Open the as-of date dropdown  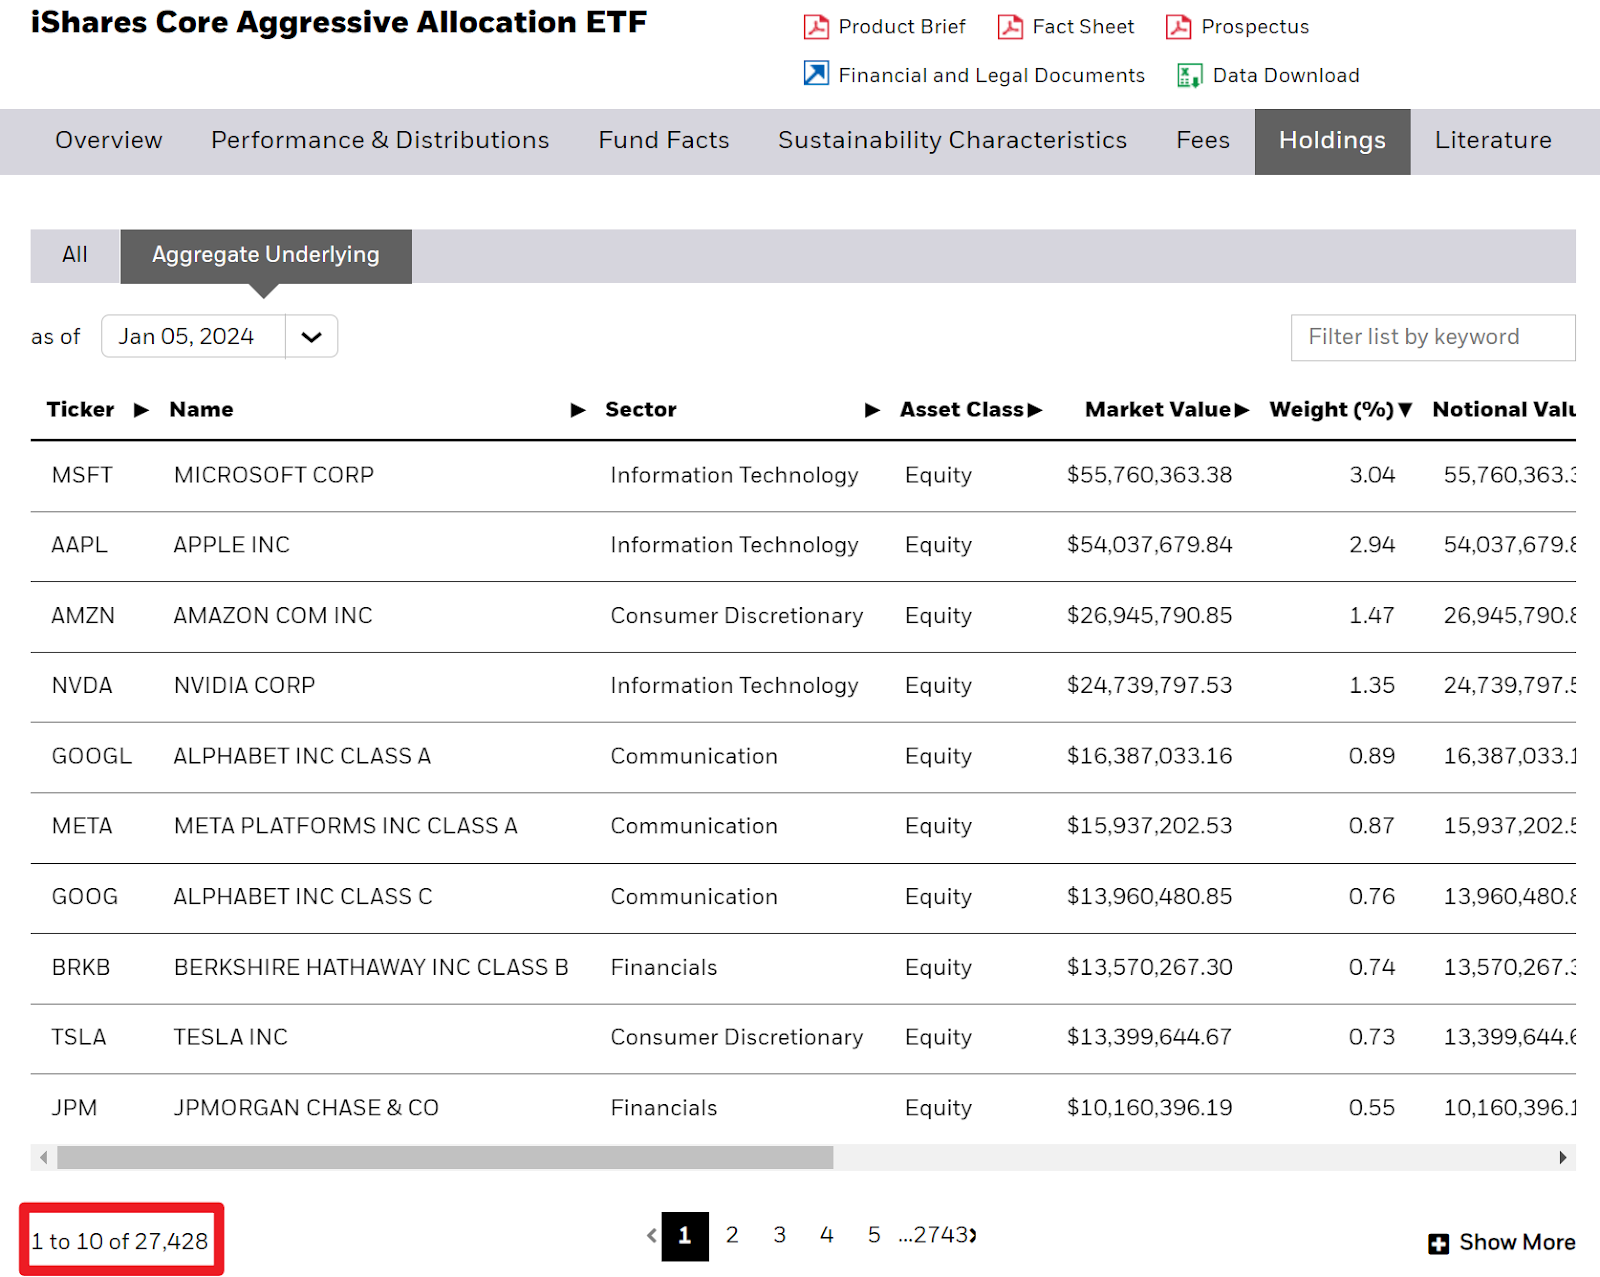point(311,337)
